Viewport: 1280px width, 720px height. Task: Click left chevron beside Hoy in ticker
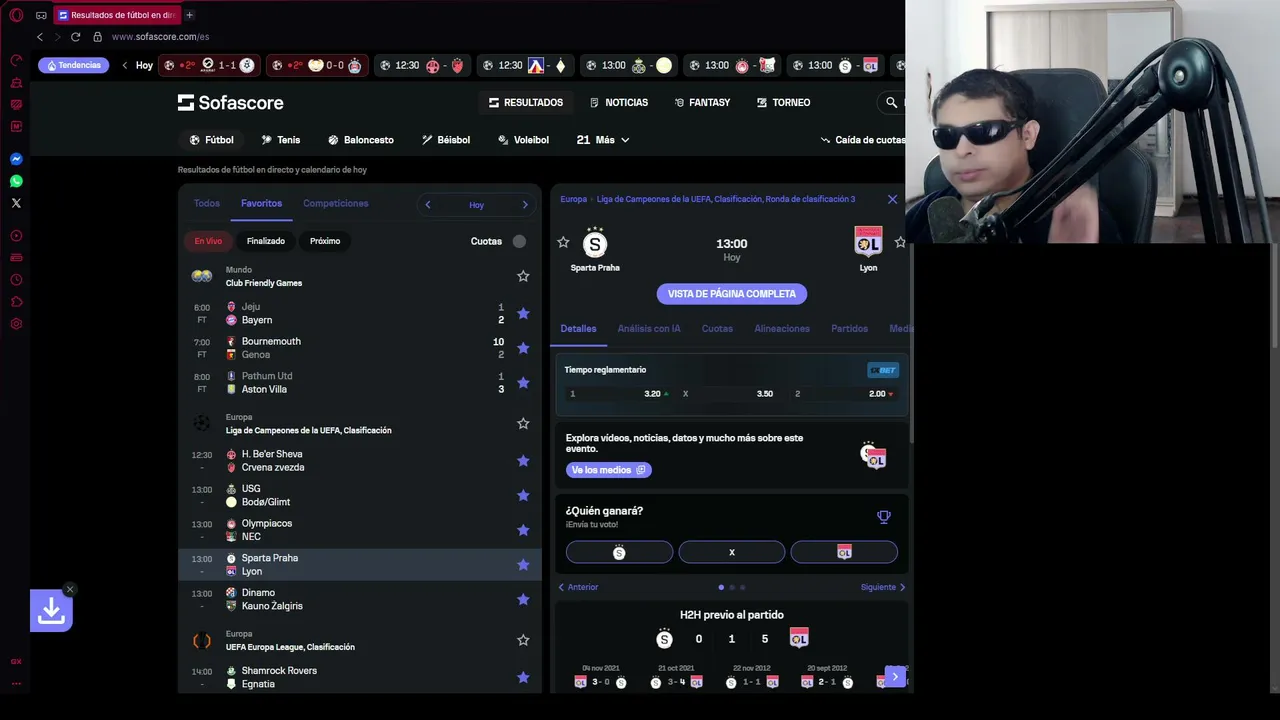(x=125, y=65)
